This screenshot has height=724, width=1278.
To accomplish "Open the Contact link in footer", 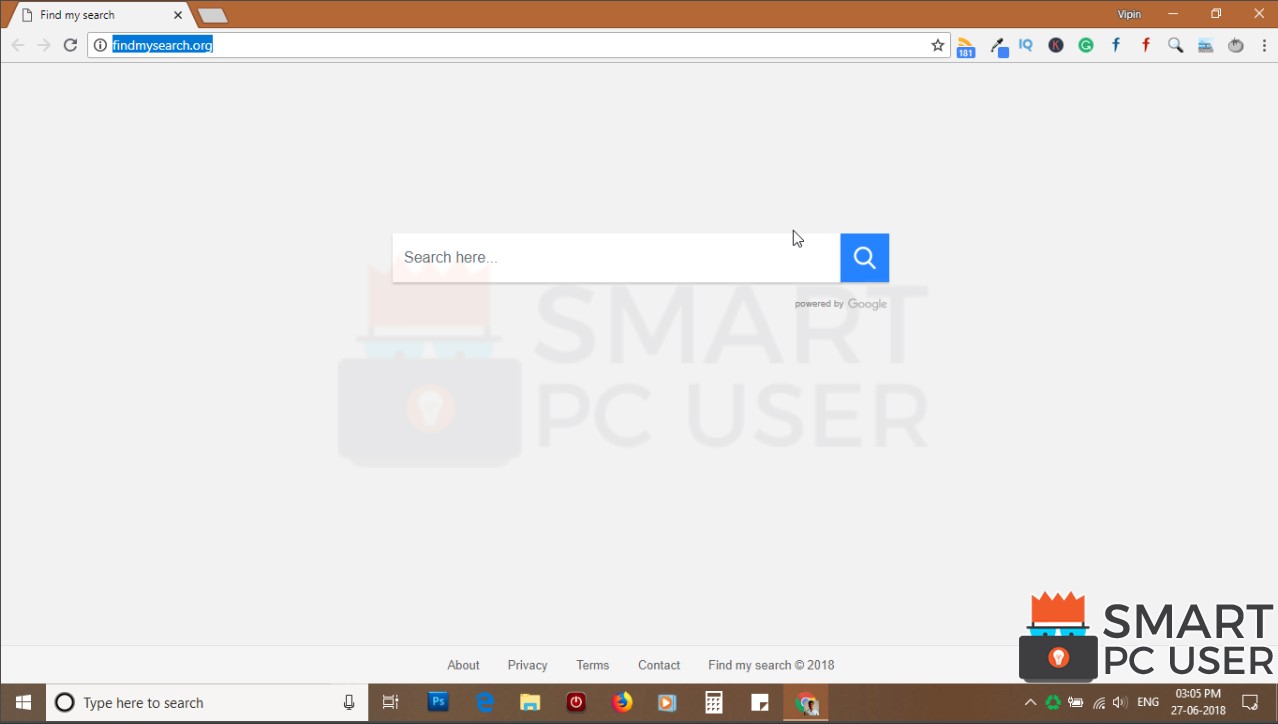I will point(659,665).
